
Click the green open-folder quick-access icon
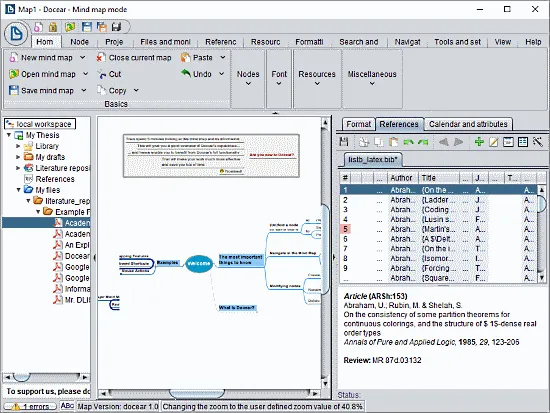coord(70,27)
